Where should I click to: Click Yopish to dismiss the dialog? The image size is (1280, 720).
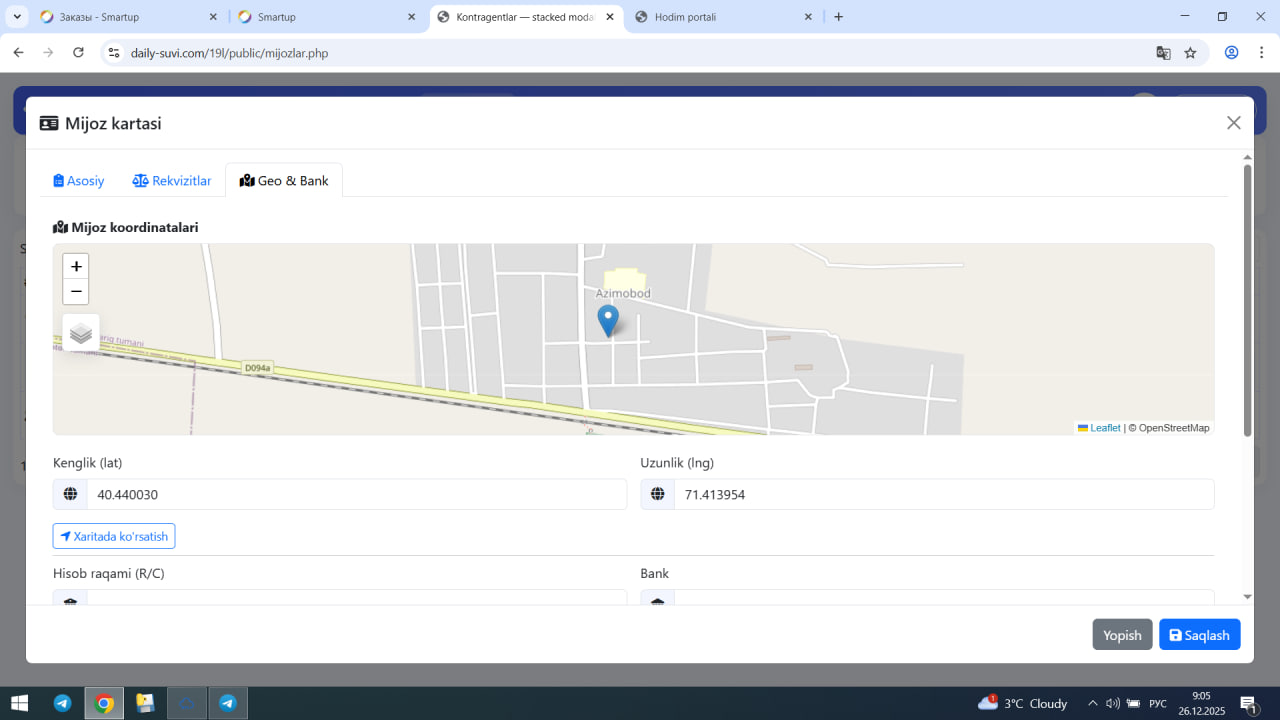[1122, 635]
